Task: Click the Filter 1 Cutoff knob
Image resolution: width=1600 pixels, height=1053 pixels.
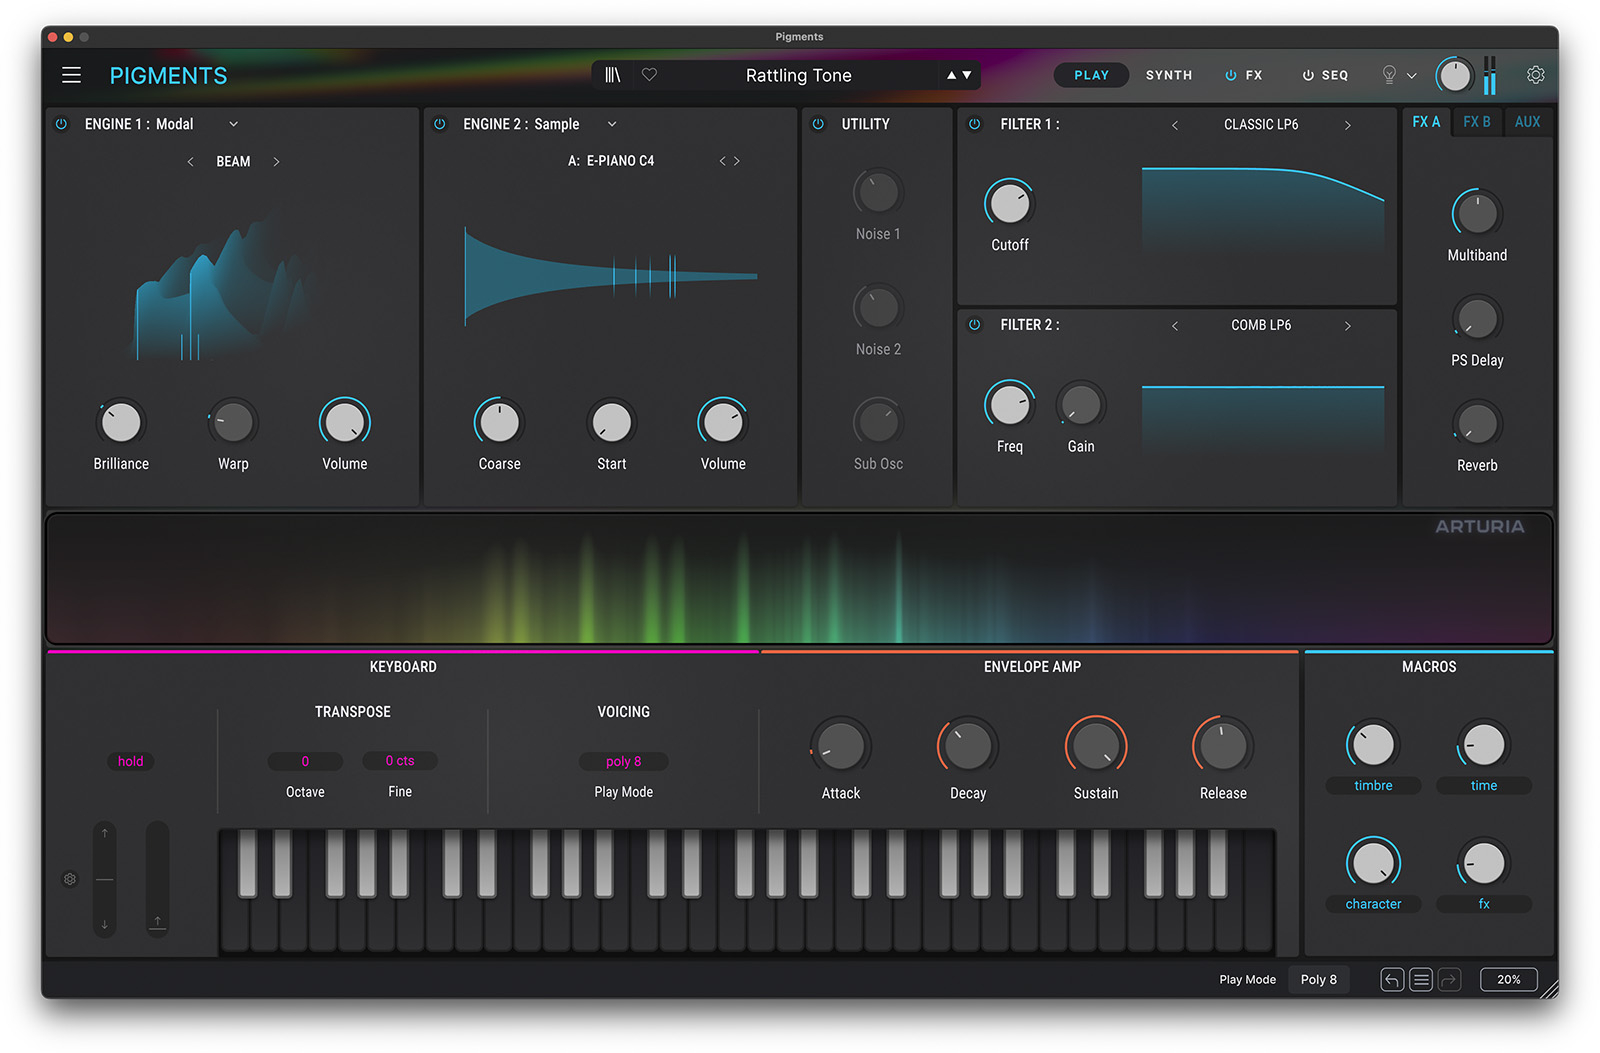Action: tap(1009, 204)
